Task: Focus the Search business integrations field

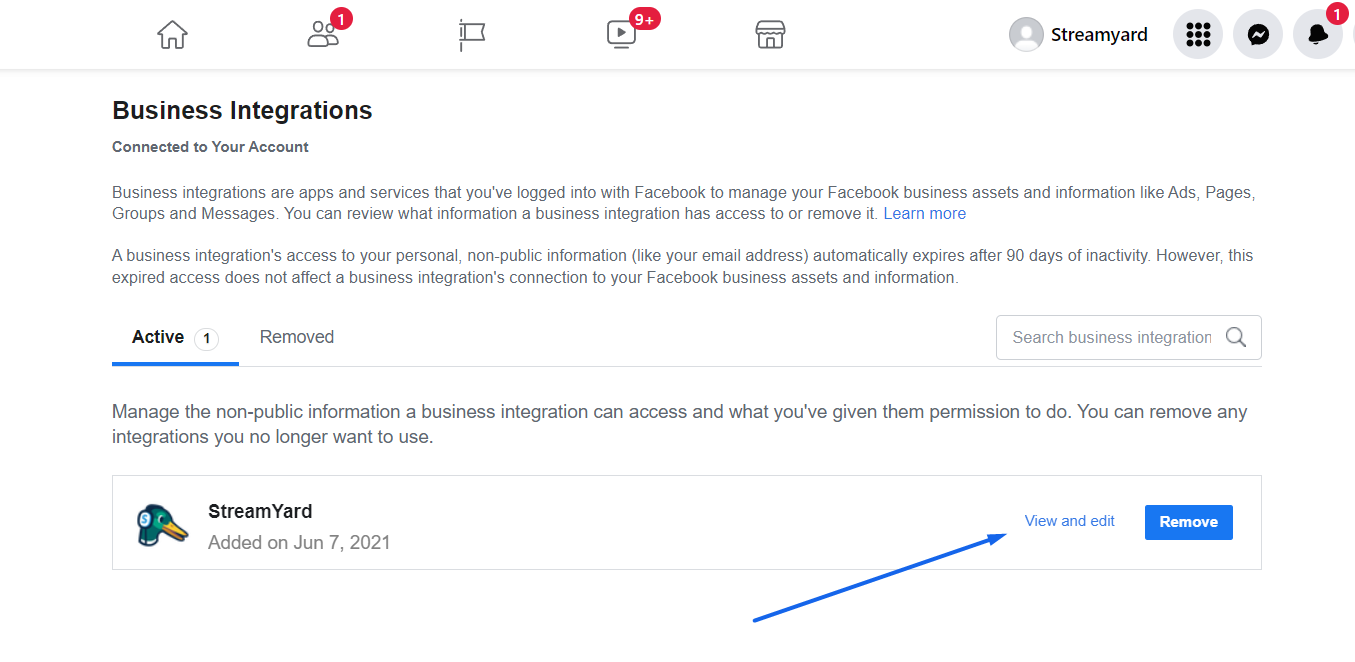Action: coord(1129,338)
